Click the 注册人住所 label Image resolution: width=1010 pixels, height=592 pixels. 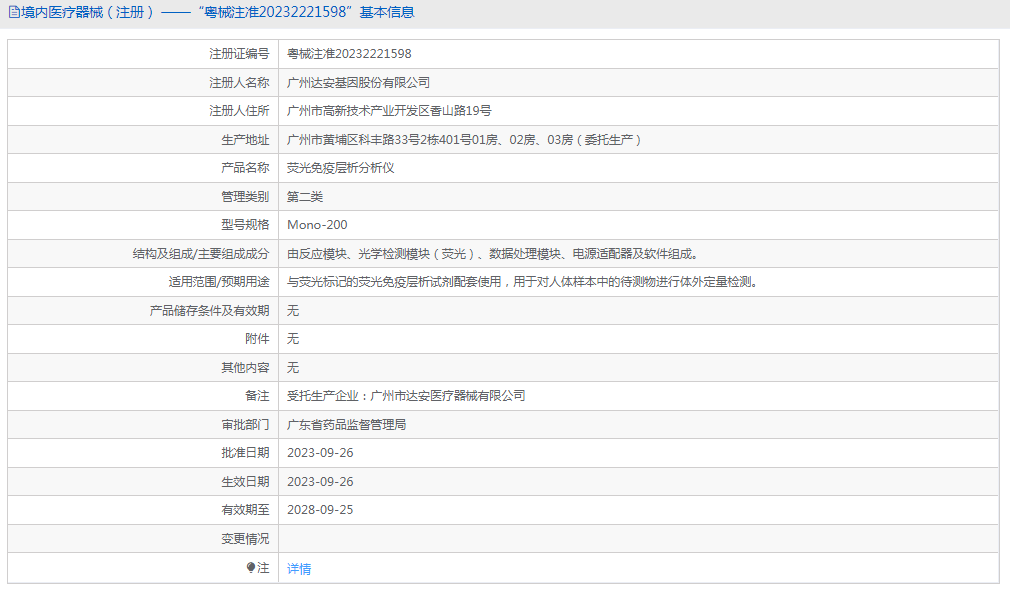click(239, 111)
